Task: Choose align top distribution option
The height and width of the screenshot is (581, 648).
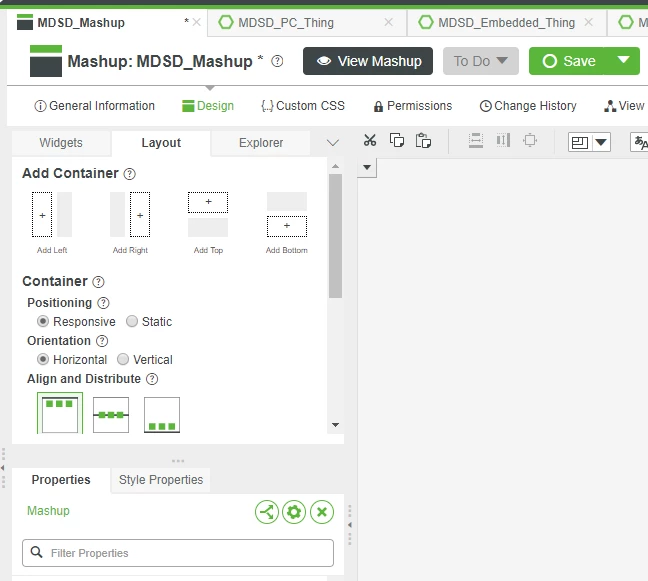Action: click(x=60, y=413)
